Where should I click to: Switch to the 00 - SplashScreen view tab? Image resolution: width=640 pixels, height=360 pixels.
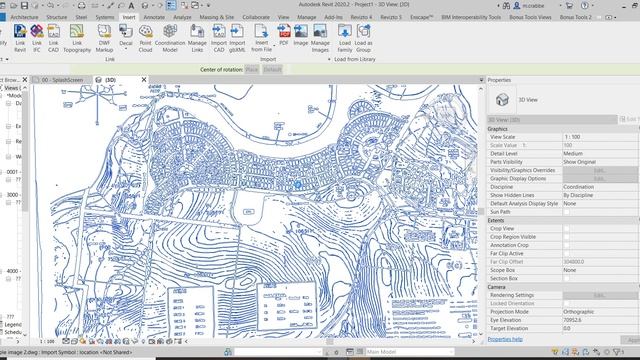point(62,80)
